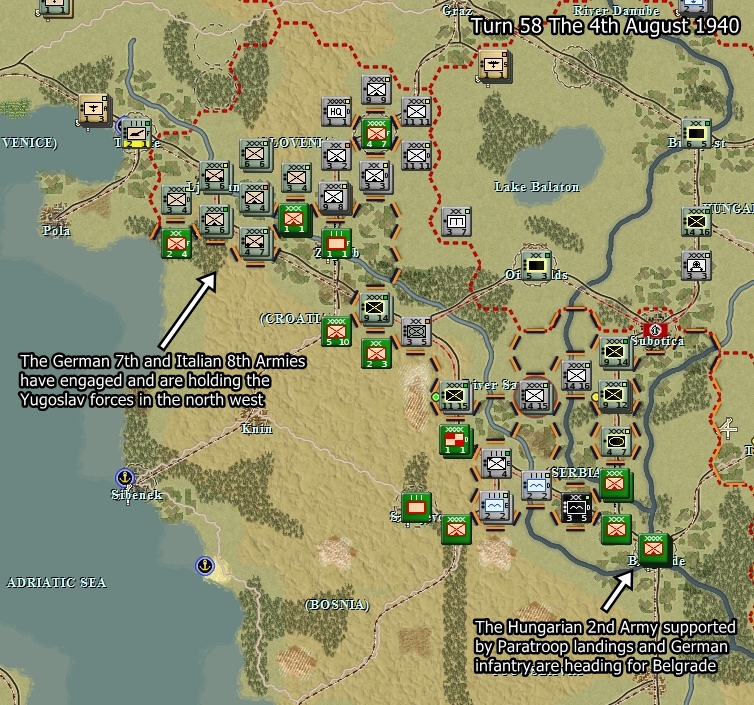Screen dimensions: 754x705
Task: Click the gray infantry corps marked 9 9
Action: [376, 90]
